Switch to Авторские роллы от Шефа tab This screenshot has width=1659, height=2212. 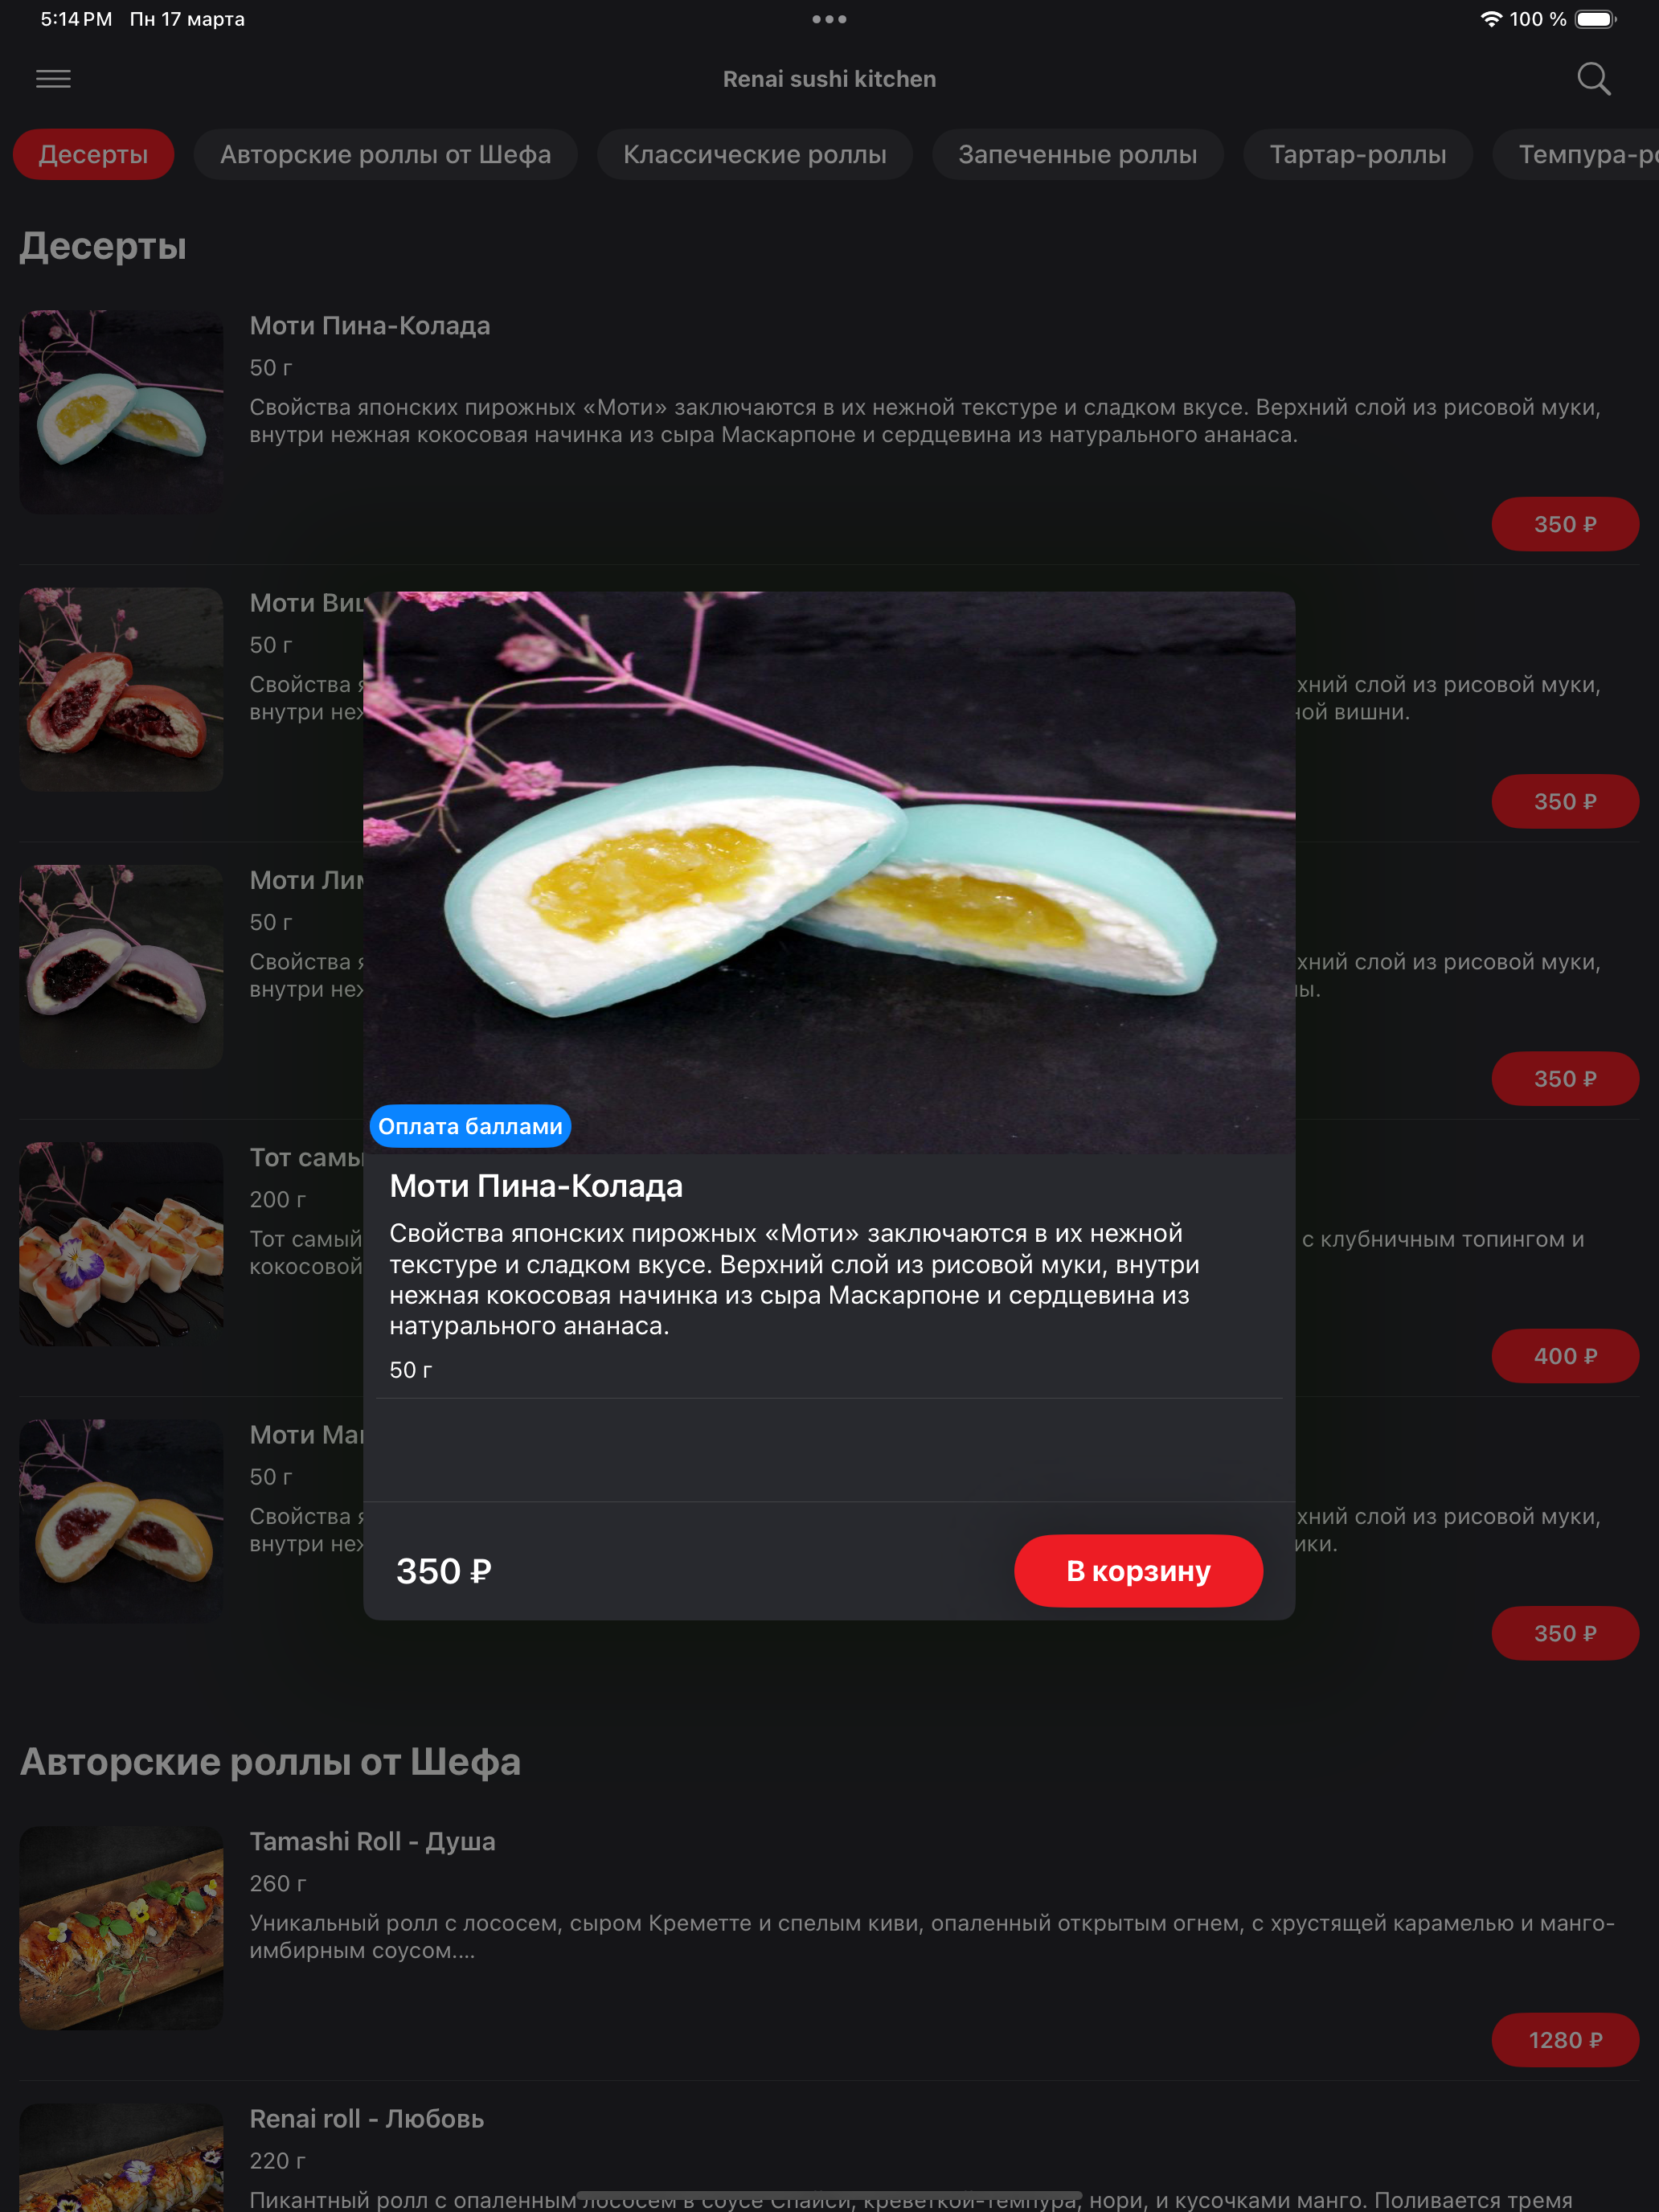(x=385, y=154)
